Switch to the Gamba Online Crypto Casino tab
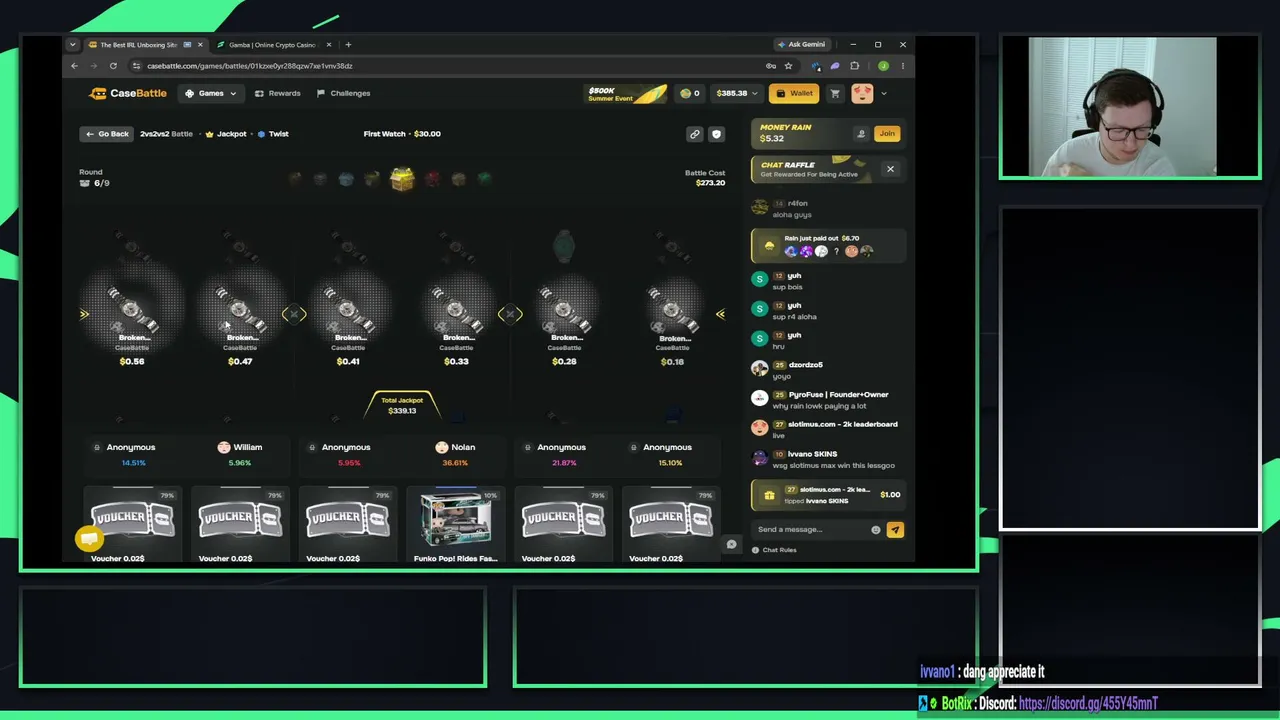This screenshot has width=1280, height=720. [271, 45]
